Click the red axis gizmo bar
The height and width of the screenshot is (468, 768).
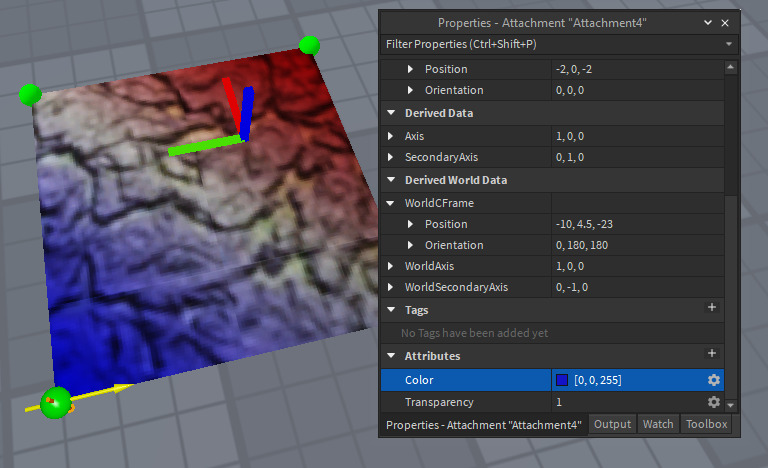(x=231, y=105)
